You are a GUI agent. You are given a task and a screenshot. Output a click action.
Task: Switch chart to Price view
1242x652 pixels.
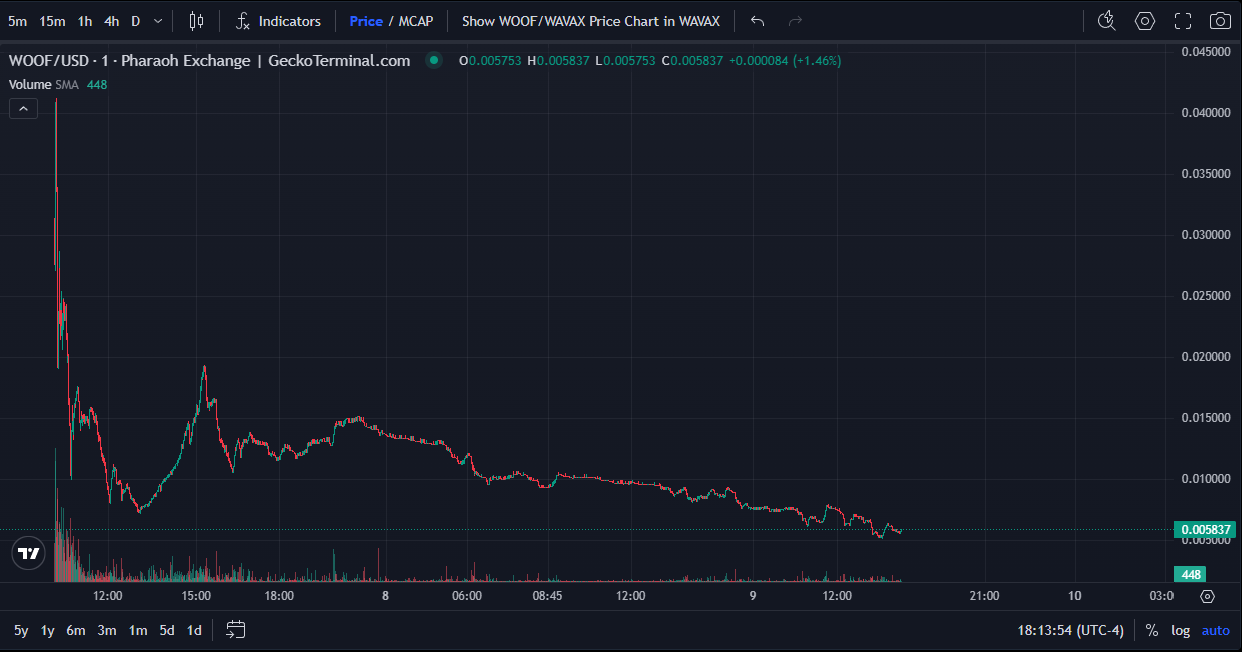tap(366, 21)
